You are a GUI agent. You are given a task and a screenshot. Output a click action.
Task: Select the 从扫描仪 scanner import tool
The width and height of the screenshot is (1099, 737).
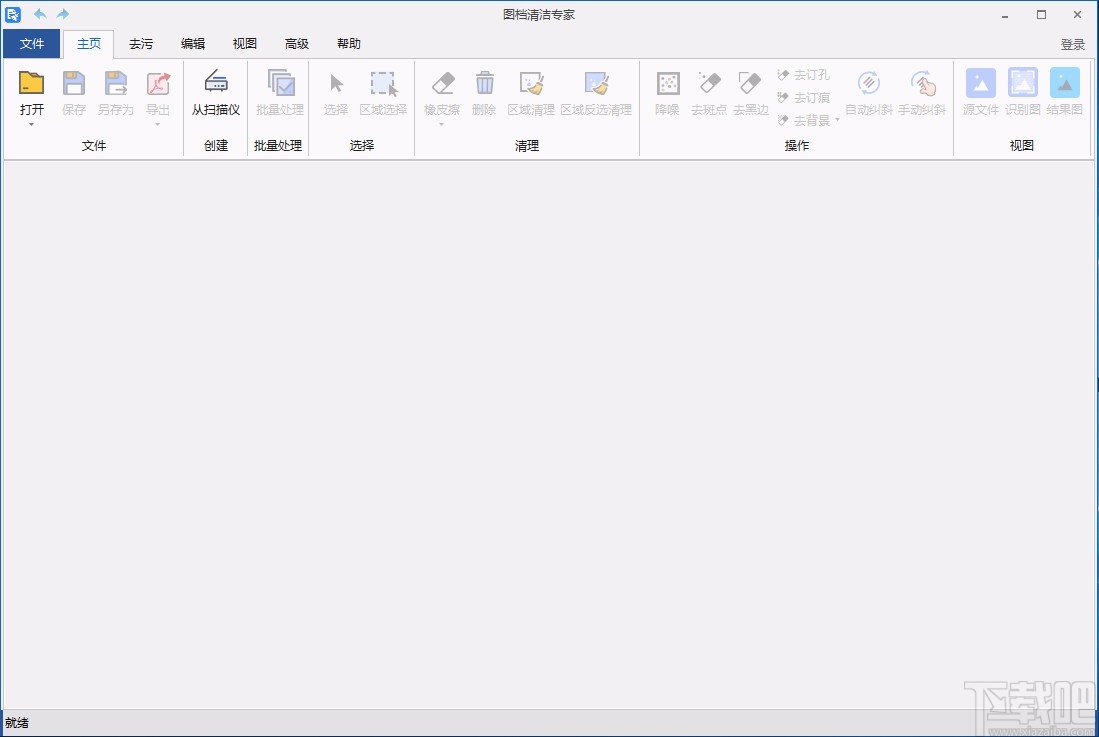[215, 95]
